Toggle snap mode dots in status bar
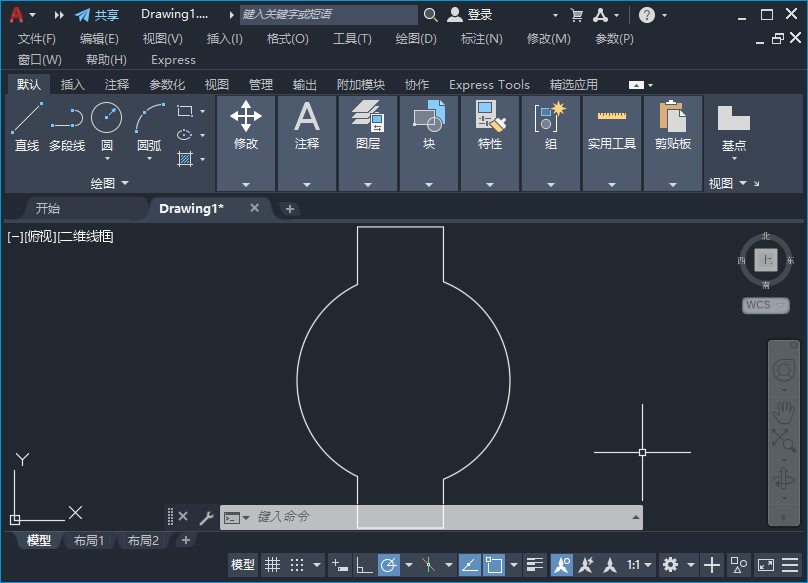Image resolution: width=808 pixels, height=583 pixels. (x=297, y=565)
